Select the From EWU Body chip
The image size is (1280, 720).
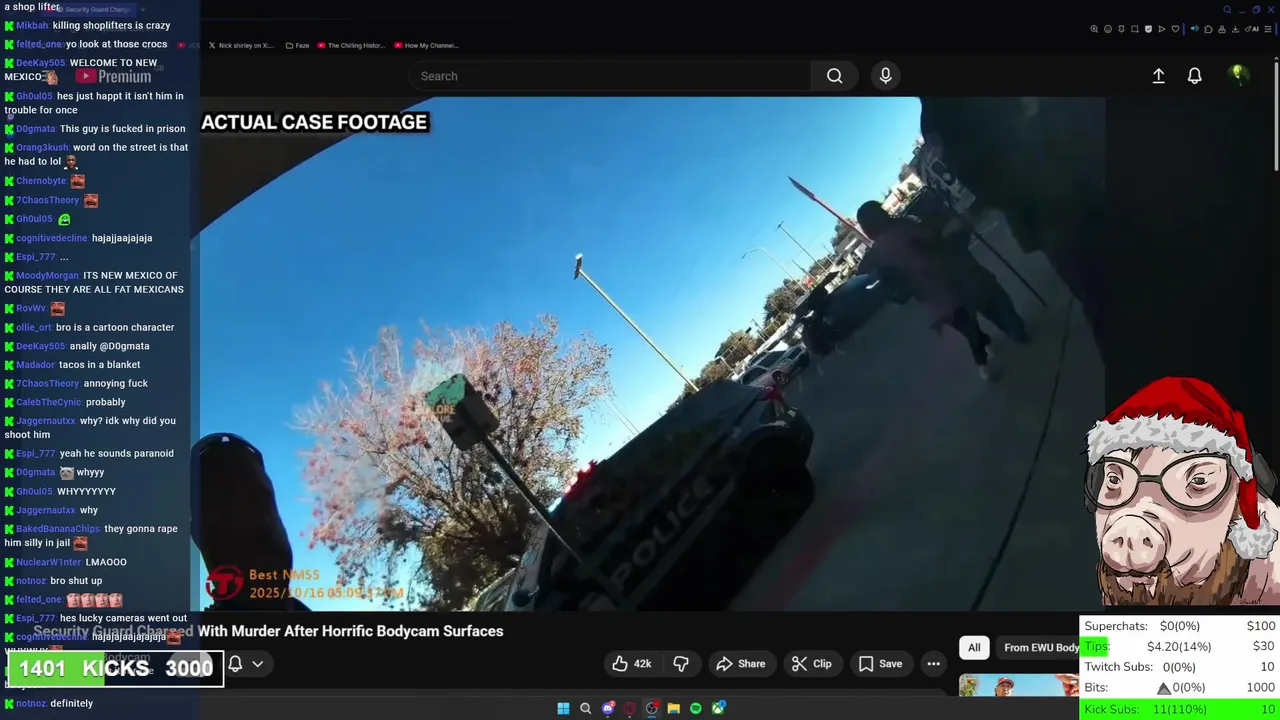click(x=1040, y=647)
